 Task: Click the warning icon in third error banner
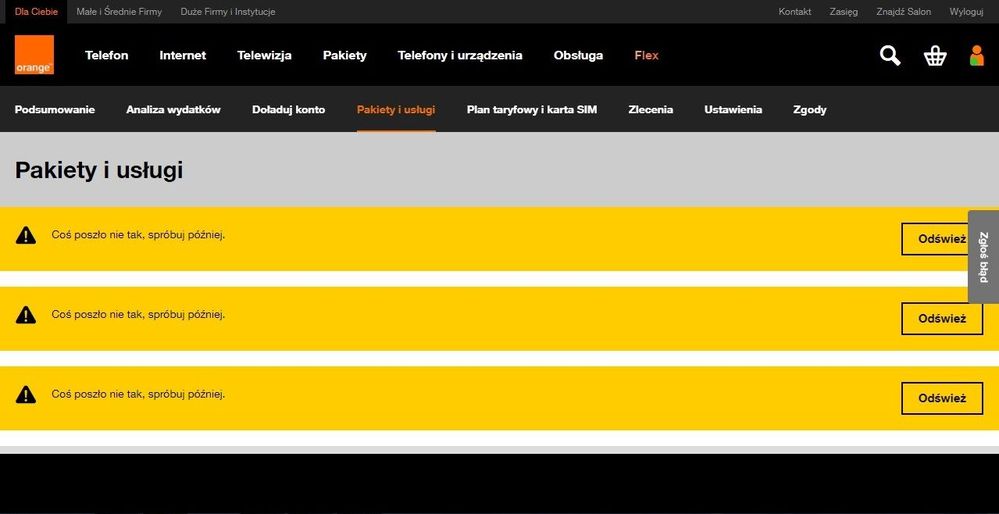[x=26, y=394]
